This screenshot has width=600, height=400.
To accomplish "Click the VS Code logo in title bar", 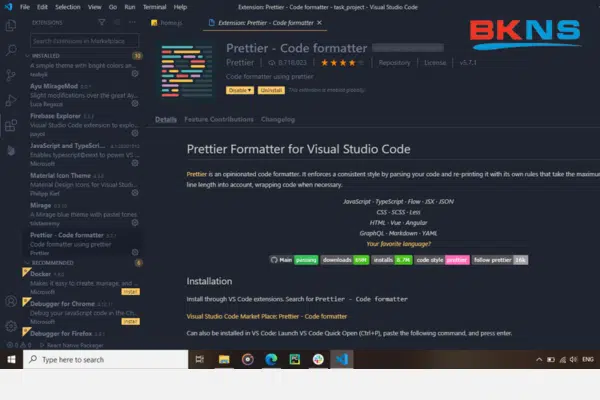I will (x=8, y=7).
